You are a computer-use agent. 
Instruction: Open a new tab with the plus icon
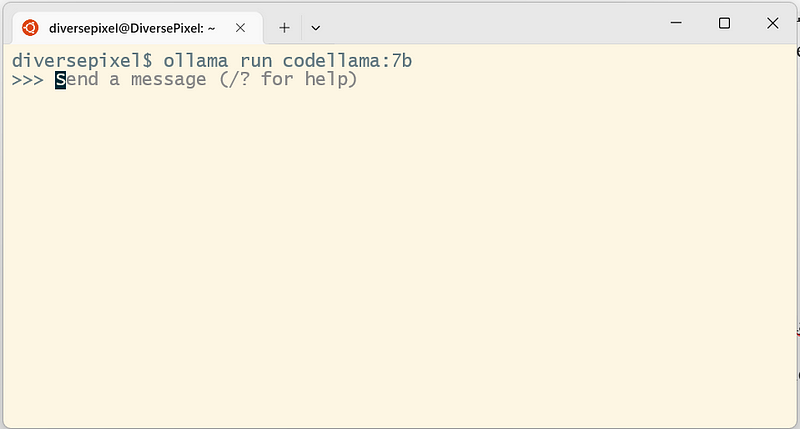click(x=284, y=28)
